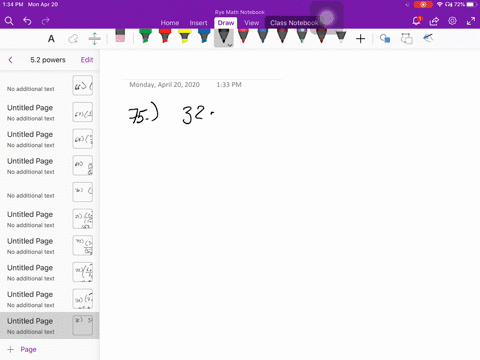Tap the 5.2 powers section title
The image size is (480, 360).
(x=48, y=60)
